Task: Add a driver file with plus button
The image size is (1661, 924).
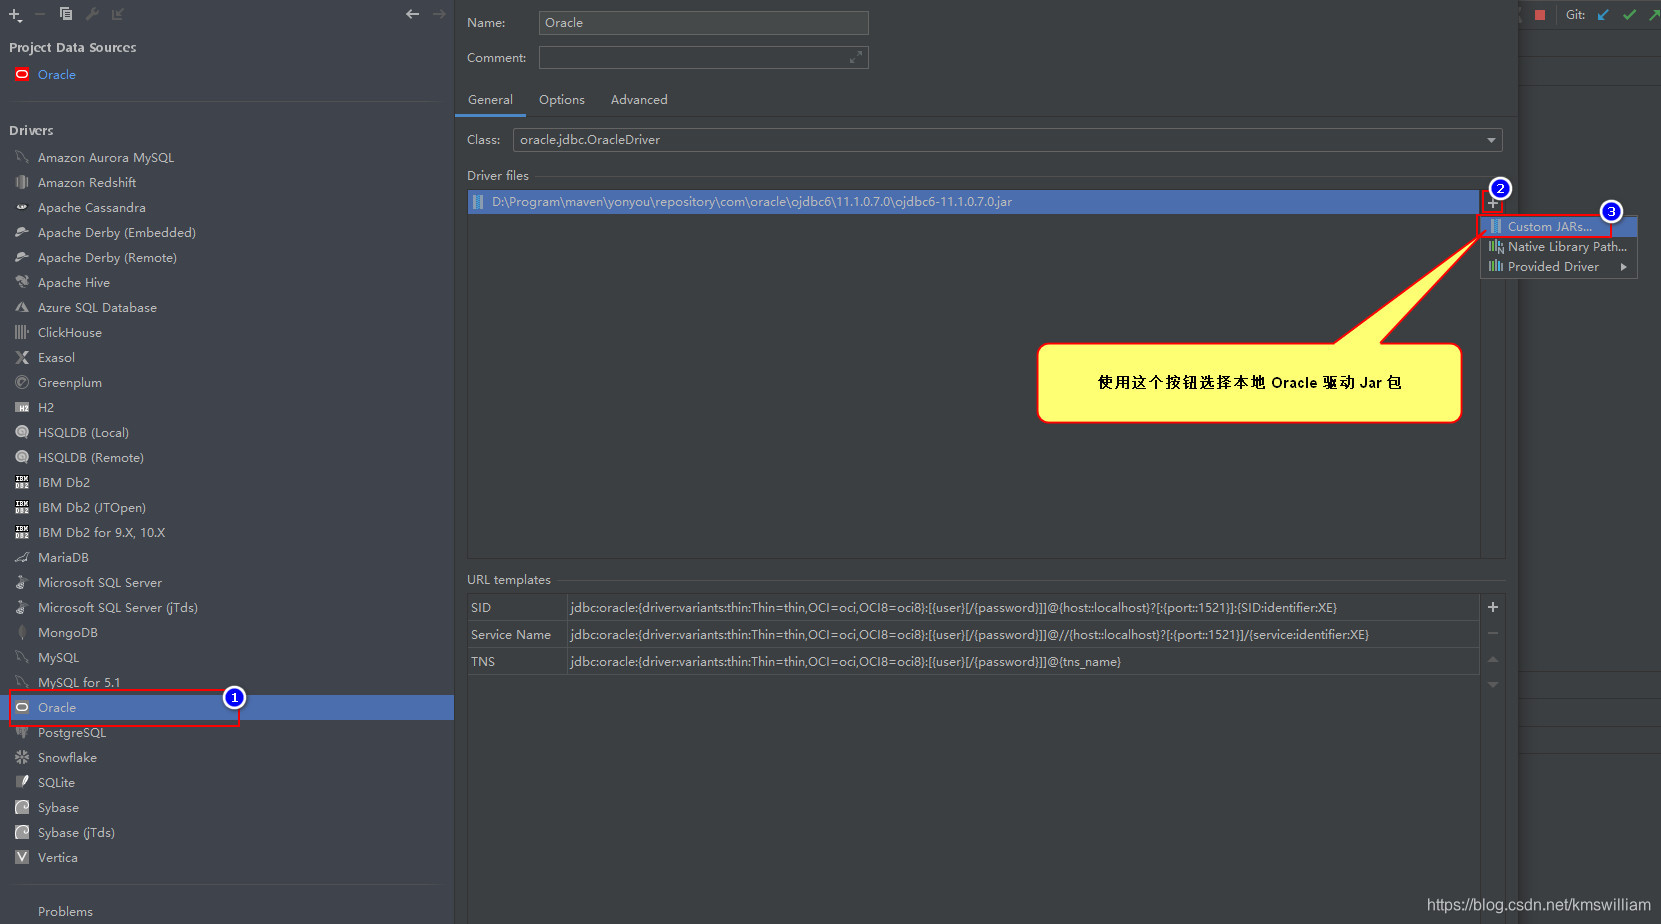Action: click(x=1493, y=203)
